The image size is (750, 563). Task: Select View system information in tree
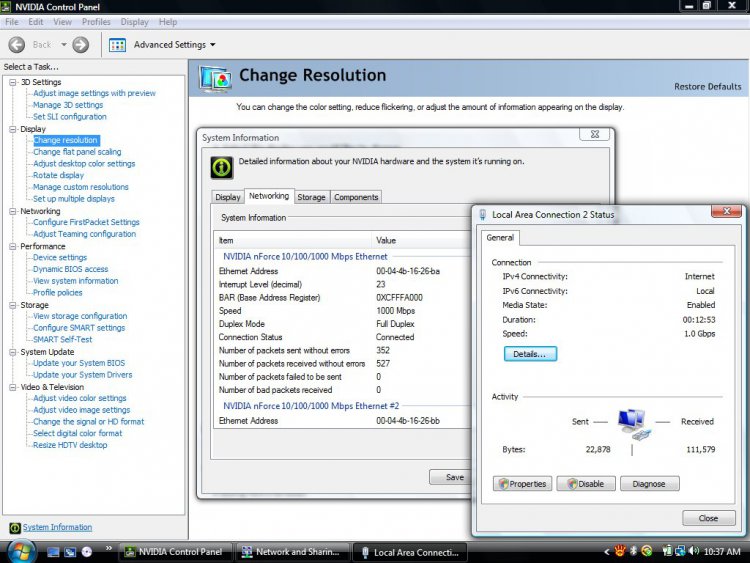point(76,281)
